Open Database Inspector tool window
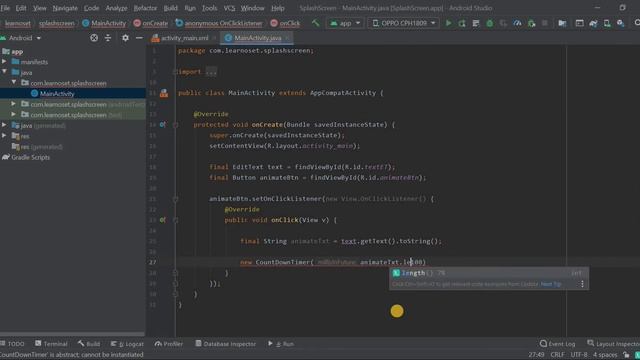 [225, 344]
